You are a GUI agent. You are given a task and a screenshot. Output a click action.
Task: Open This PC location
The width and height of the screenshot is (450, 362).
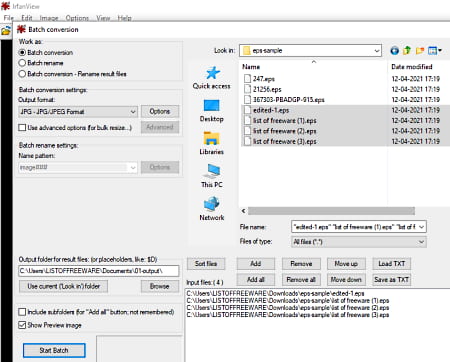212,176
